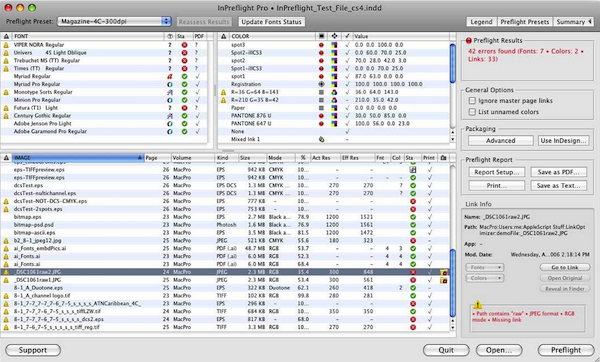Open the Colors dropdown in Link Info
Image resolution: width=600 pixels, height=362 pixels.
(484, 278)
